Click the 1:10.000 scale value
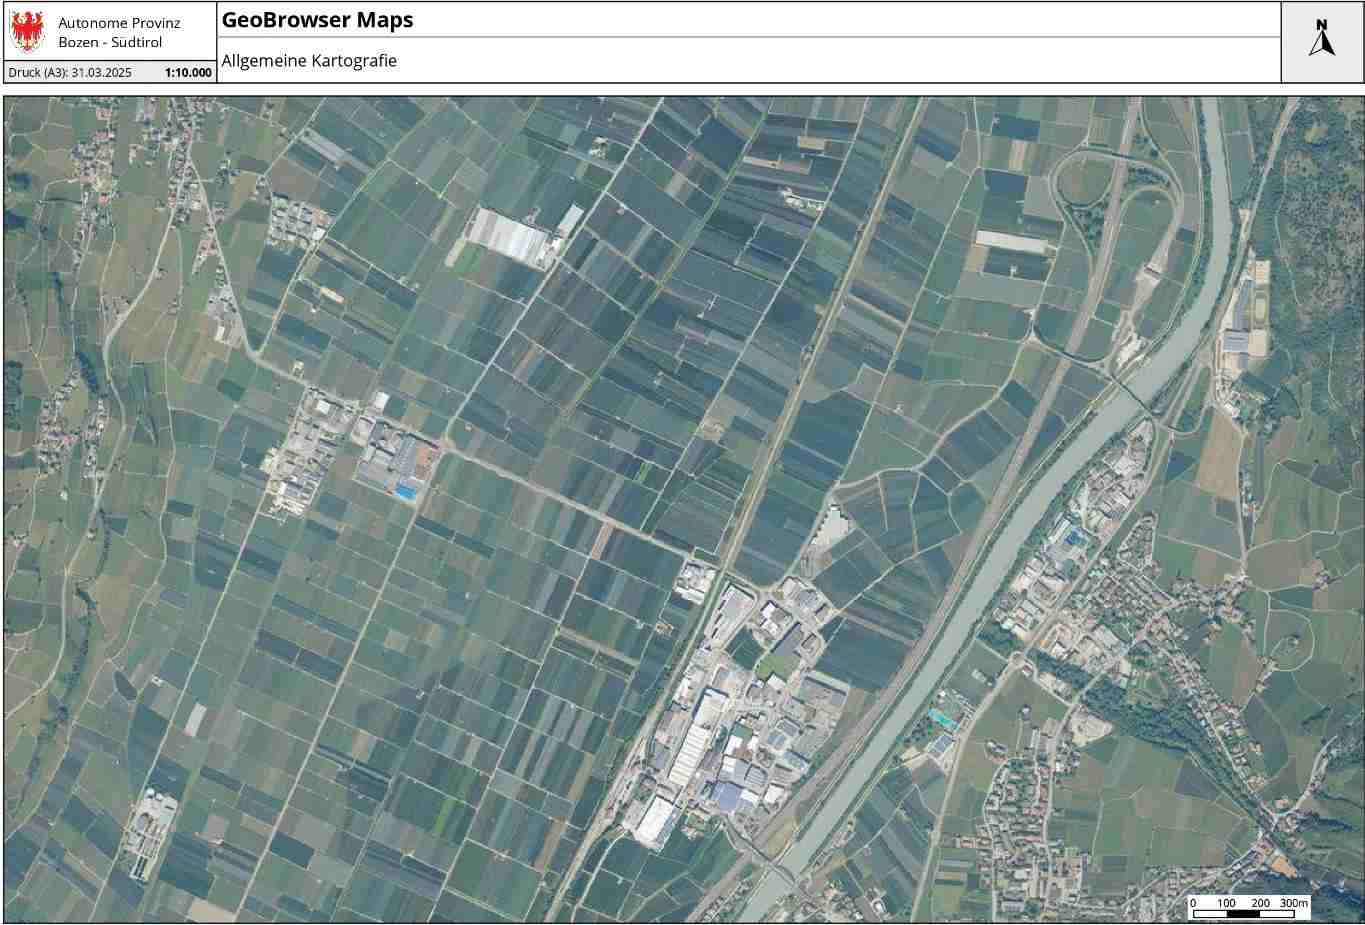This screenshot has height=925, width=1365. [188, 73]
